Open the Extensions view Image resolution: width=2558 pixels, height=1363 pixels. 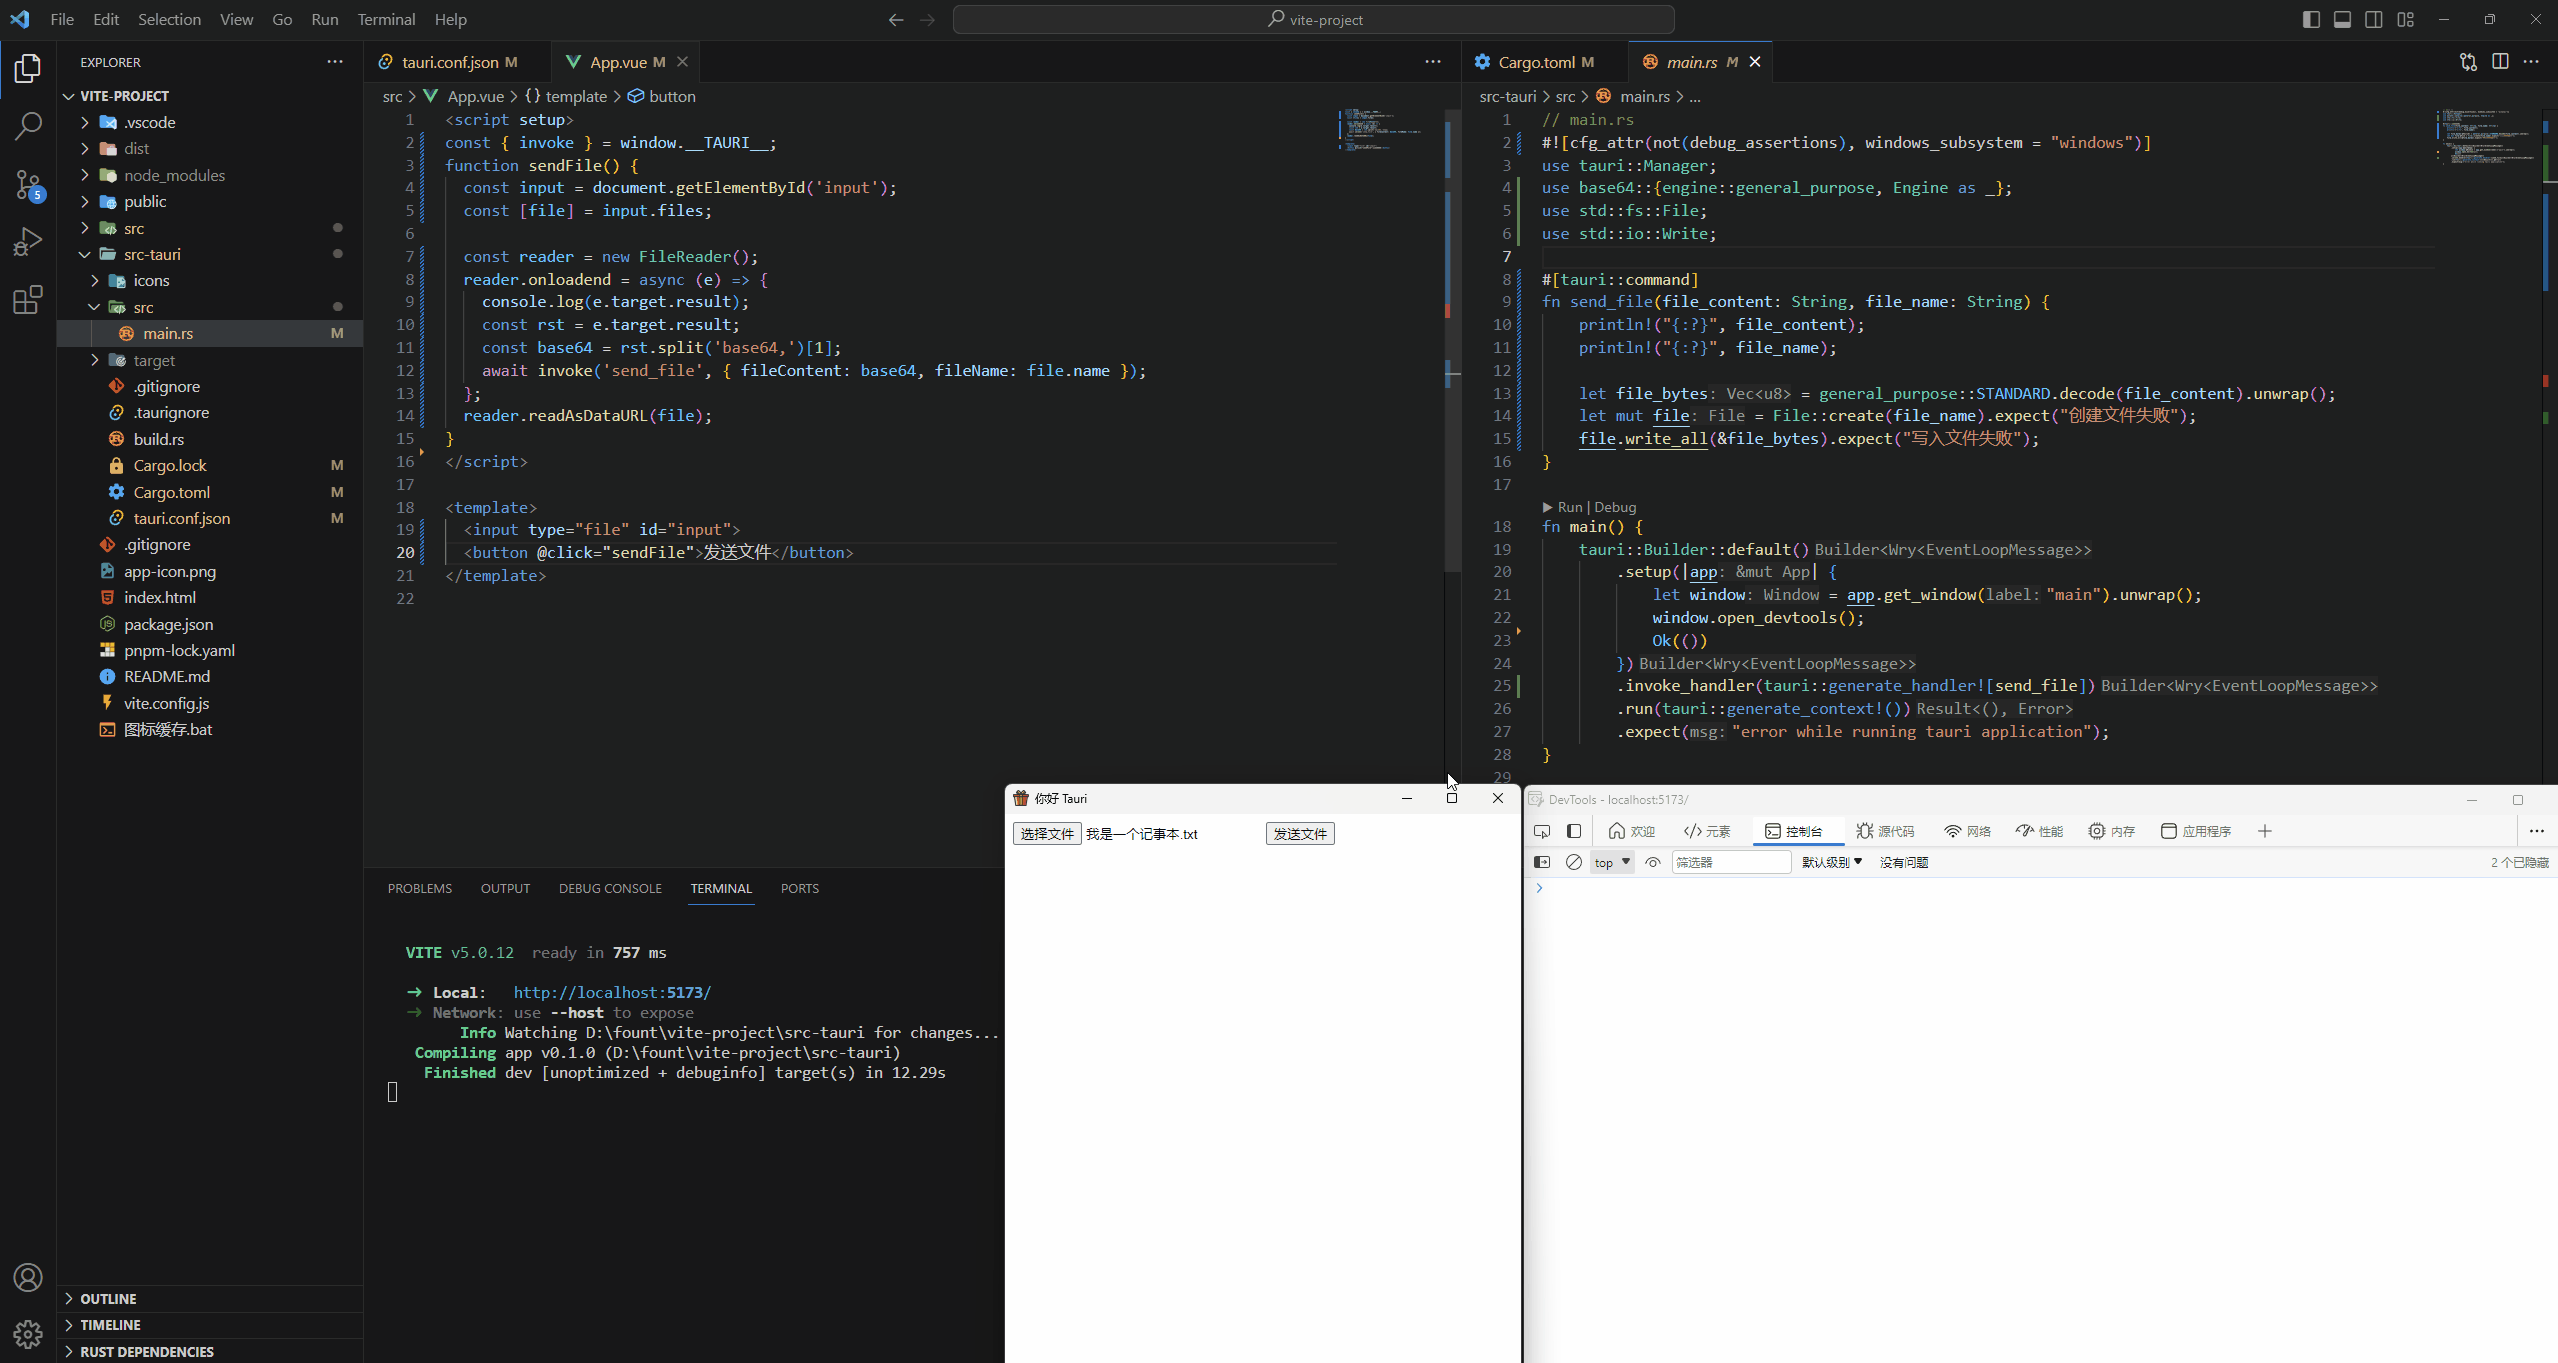[28, 299]
